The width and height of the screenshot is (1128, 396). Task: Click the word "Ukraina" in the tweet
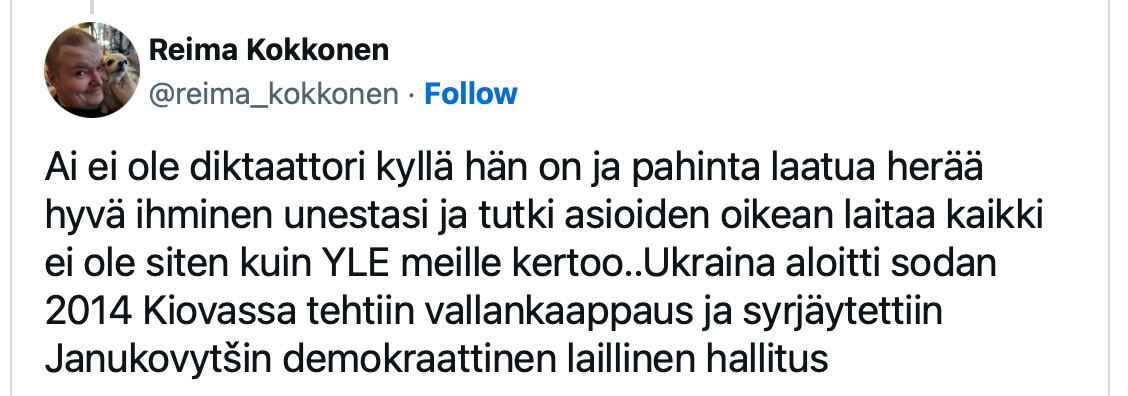pyautogui.click(x=711, y=264)
